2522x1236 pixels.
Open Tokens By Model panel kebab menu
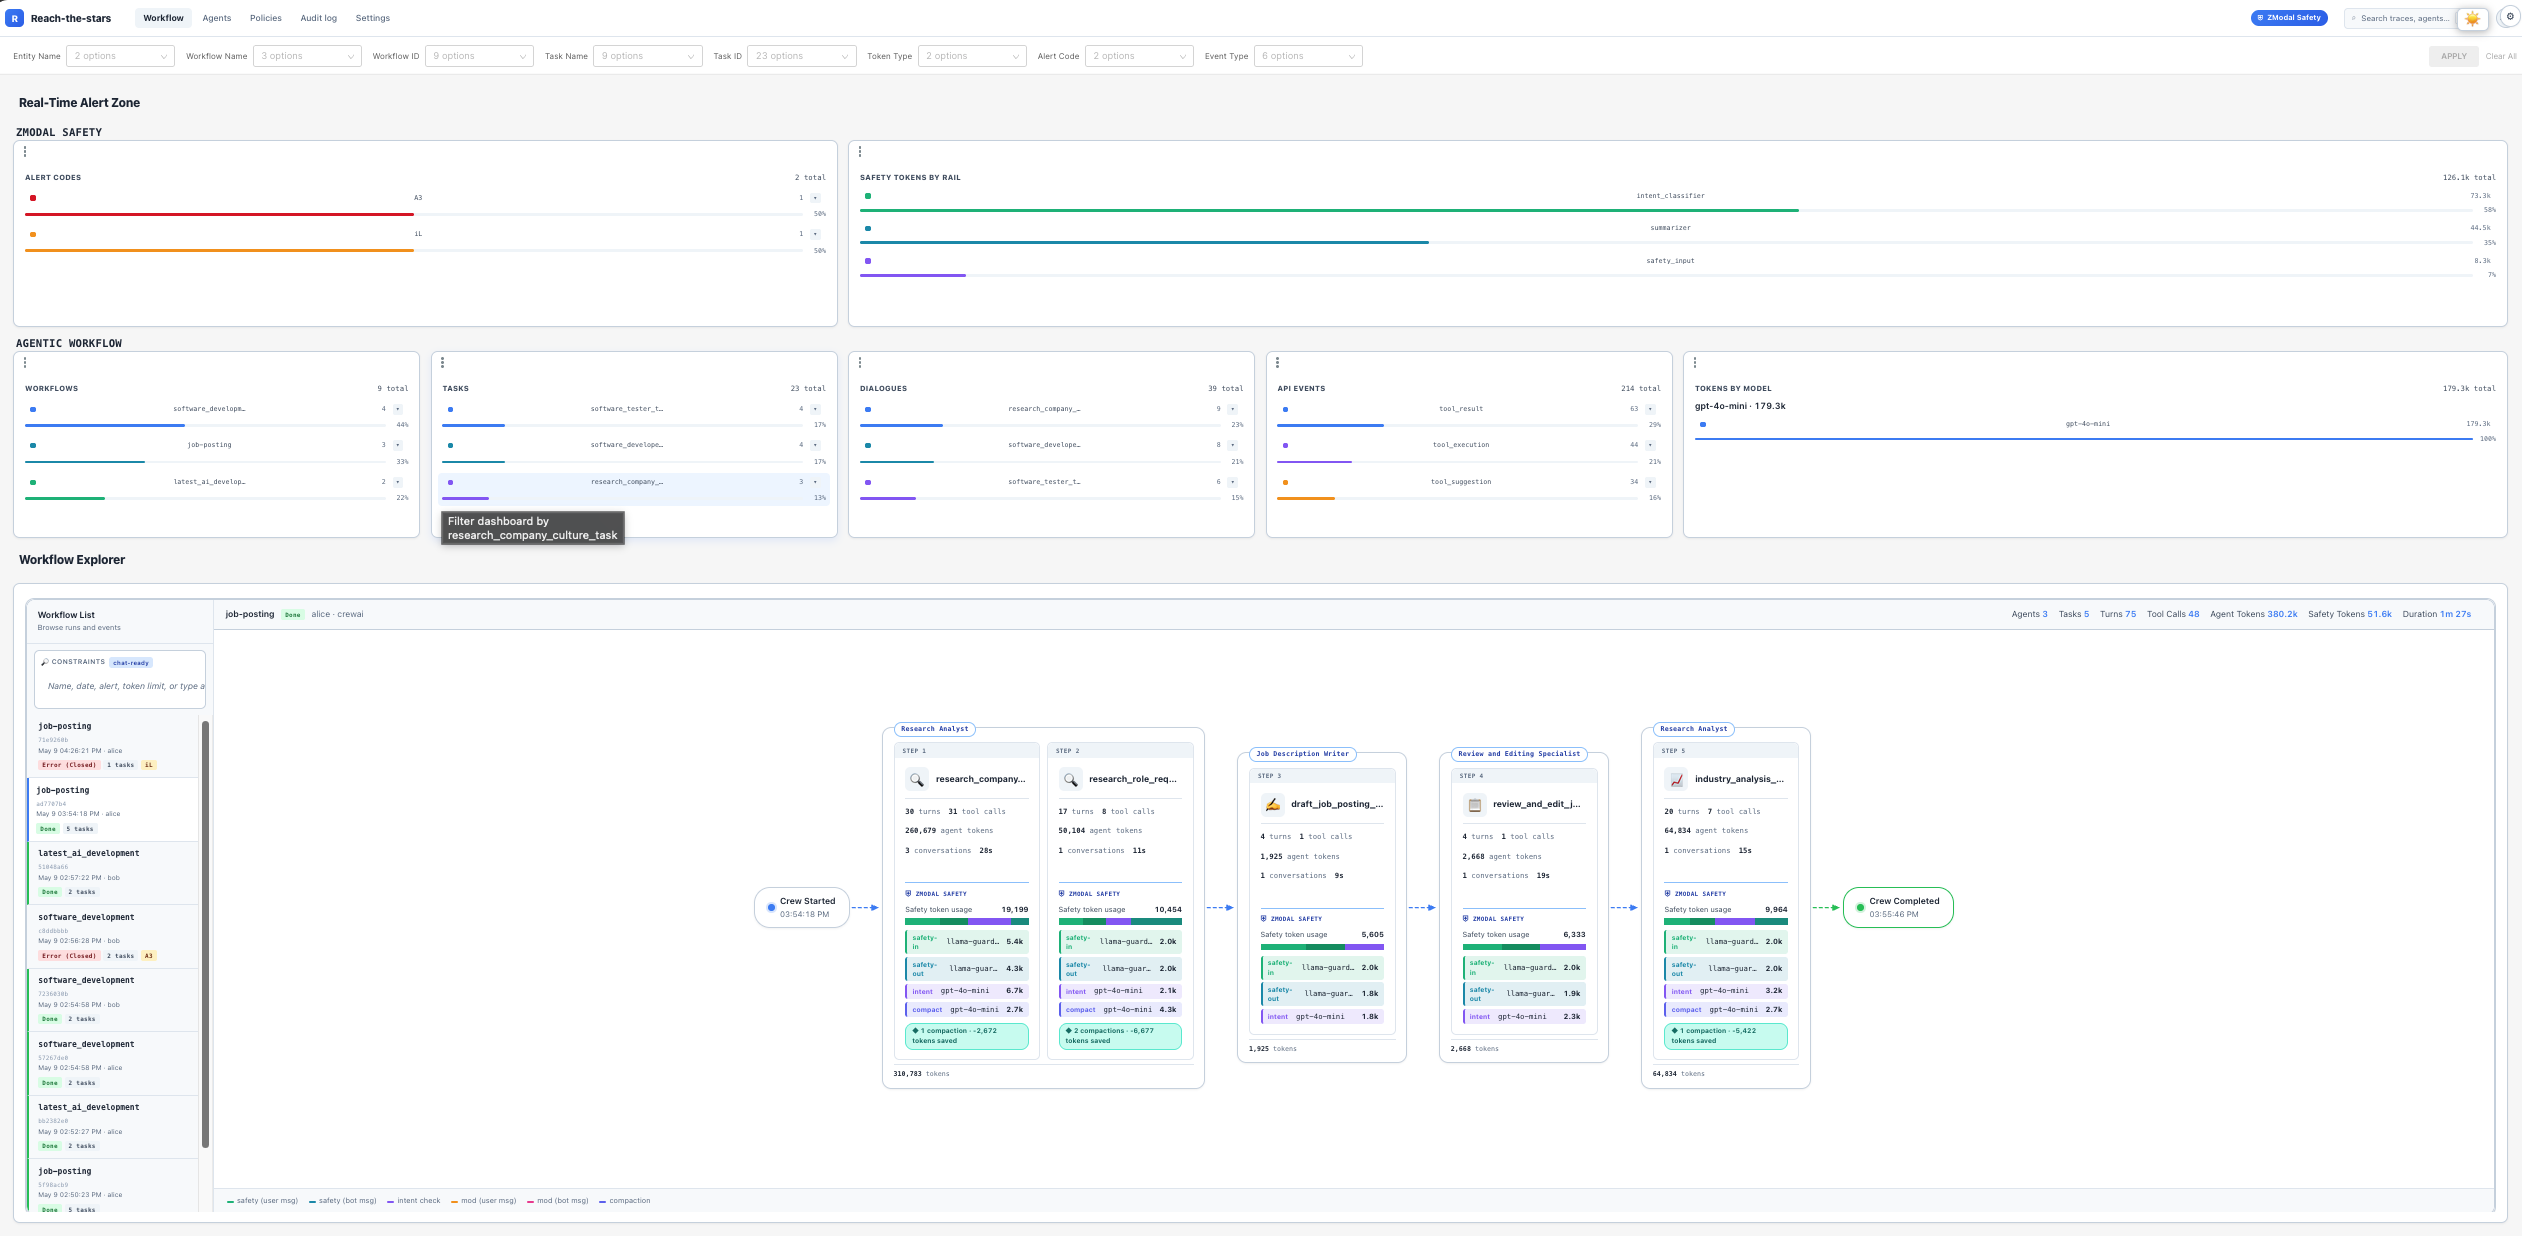[1695, 363]
